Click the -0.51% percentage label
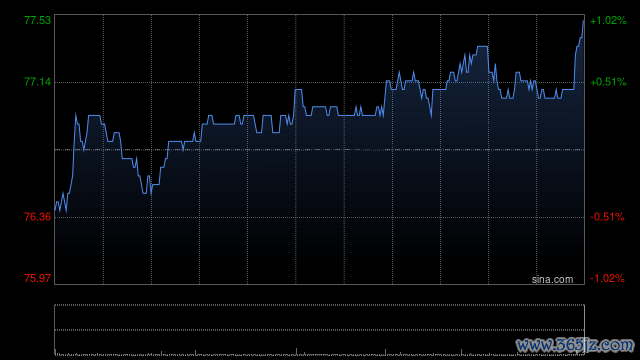The width and height of the screenshot is (640, 360). [x=607, y=217]
